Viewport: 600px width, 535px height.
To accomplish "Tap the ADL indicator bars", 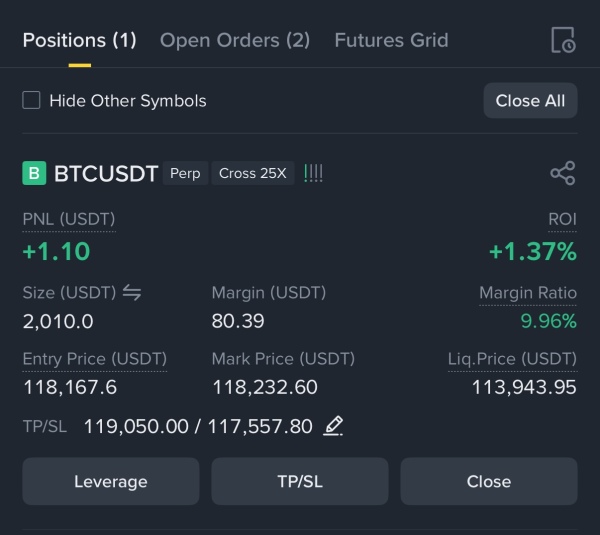I will [313, 173].
